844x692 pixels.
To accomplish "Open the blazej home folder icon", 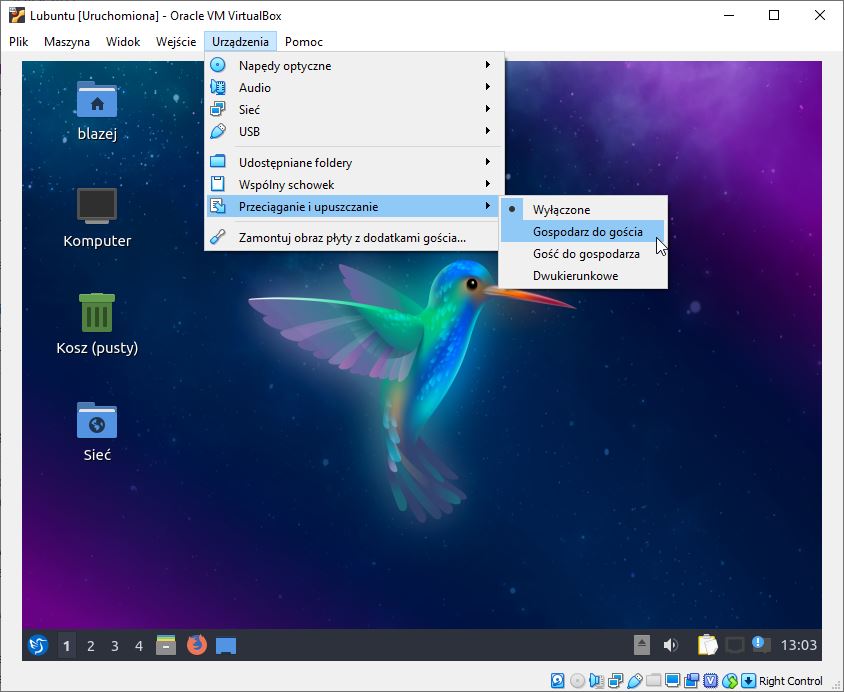I will coord(97,100).
